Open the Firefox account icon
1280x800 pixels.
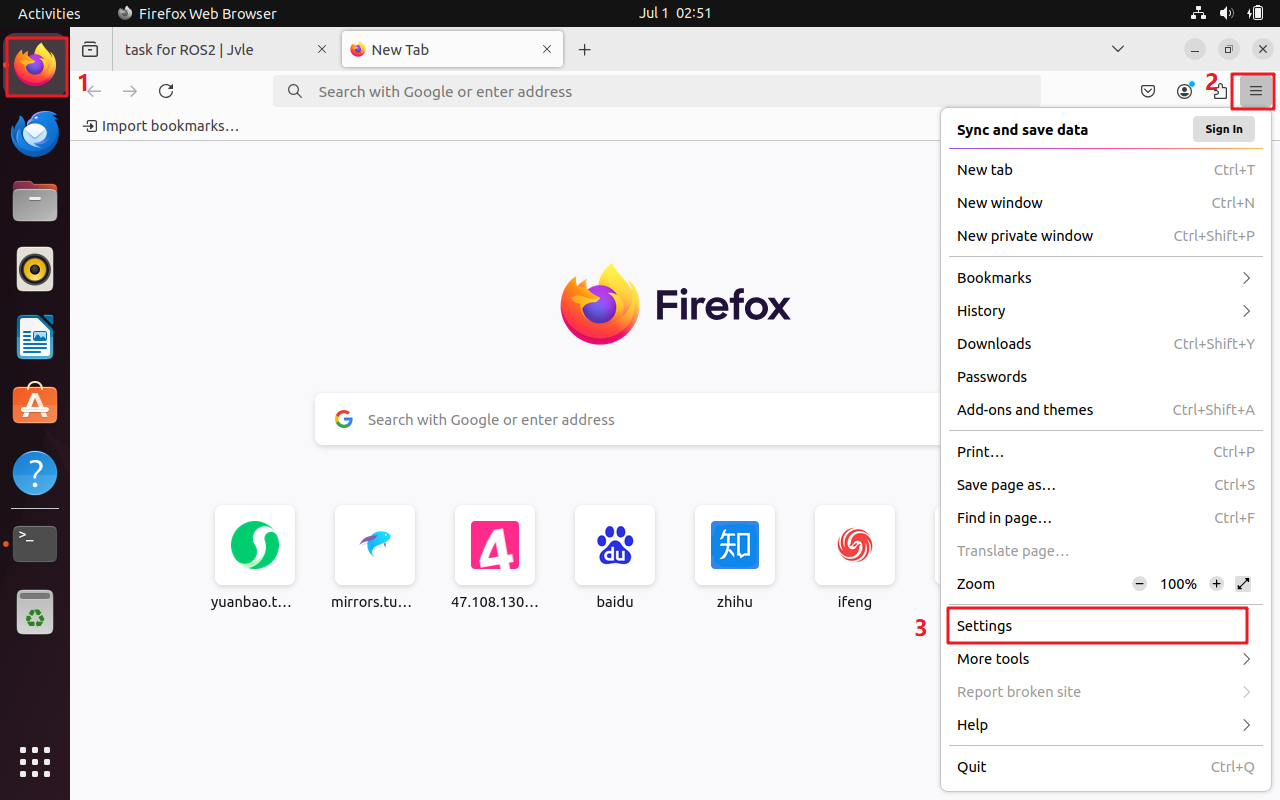[1184, 91]
